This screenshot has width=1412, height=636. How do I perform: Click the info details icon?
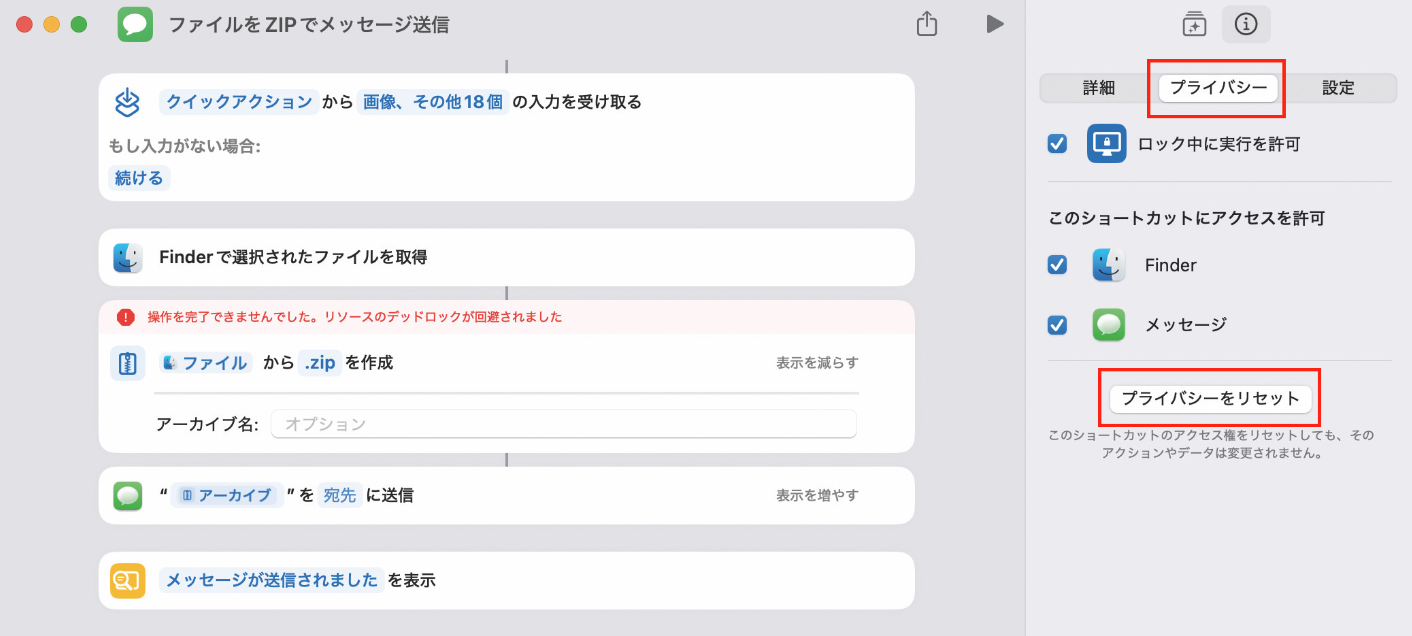point(1246,25)
